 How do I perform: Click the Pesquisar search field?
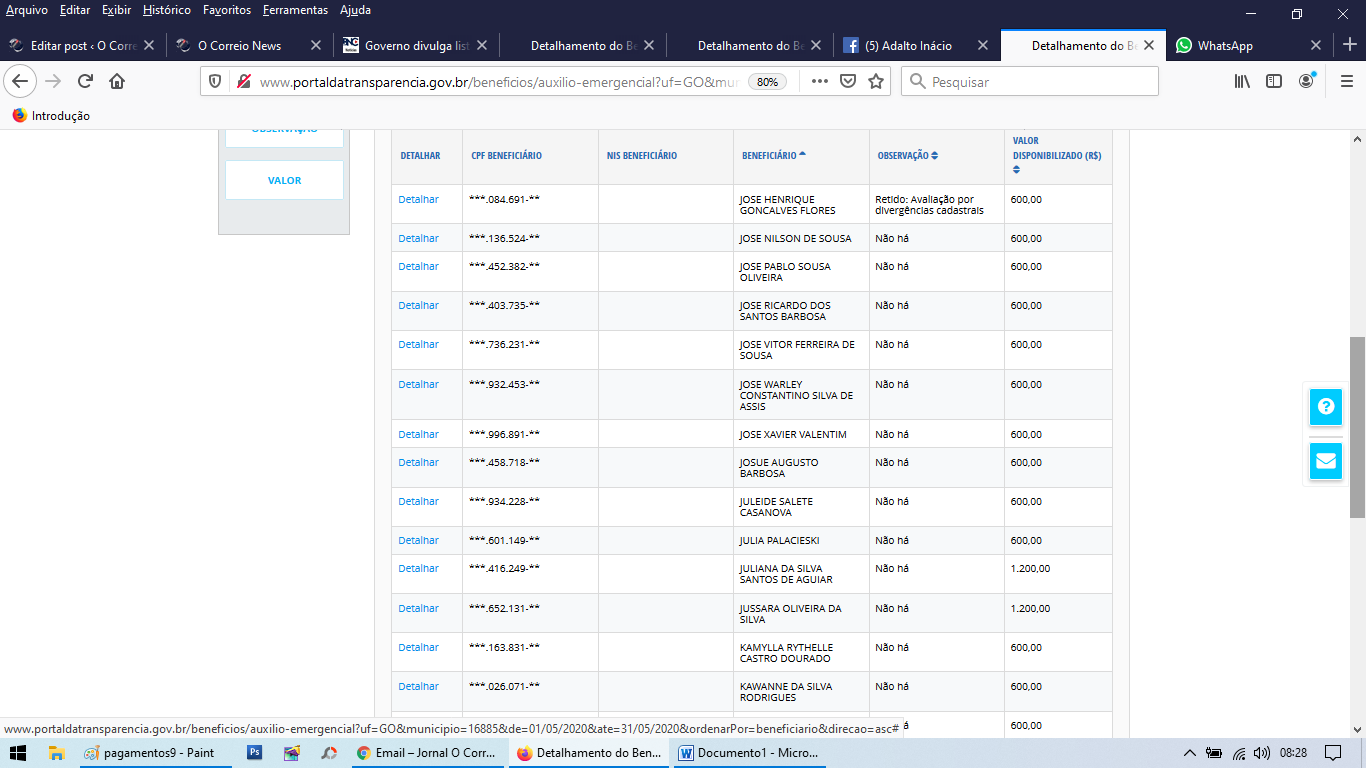pyautogui.click(x=1040, y=82)
